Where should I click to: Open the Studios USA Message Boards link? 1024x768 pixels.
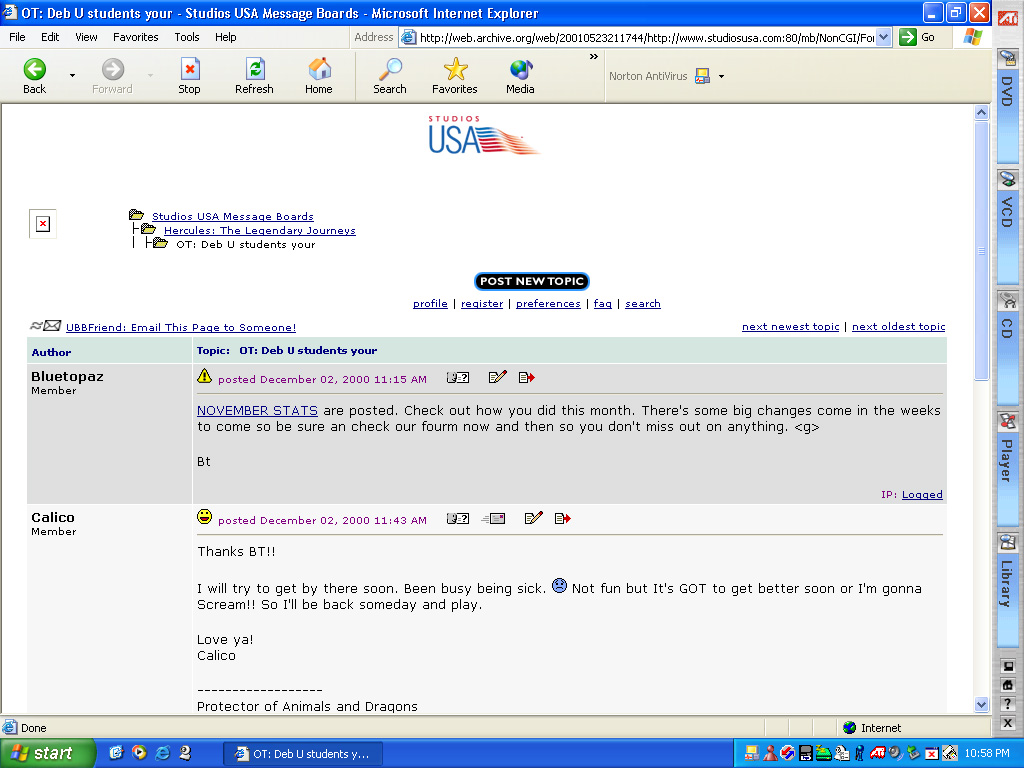click(x=232, y=216)
